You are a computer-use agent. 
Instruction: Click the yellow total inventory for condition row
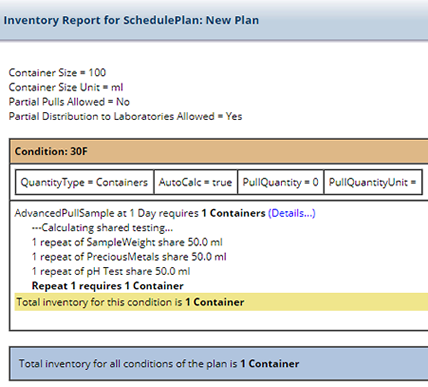pyautogui.click(x=221, y=302)
